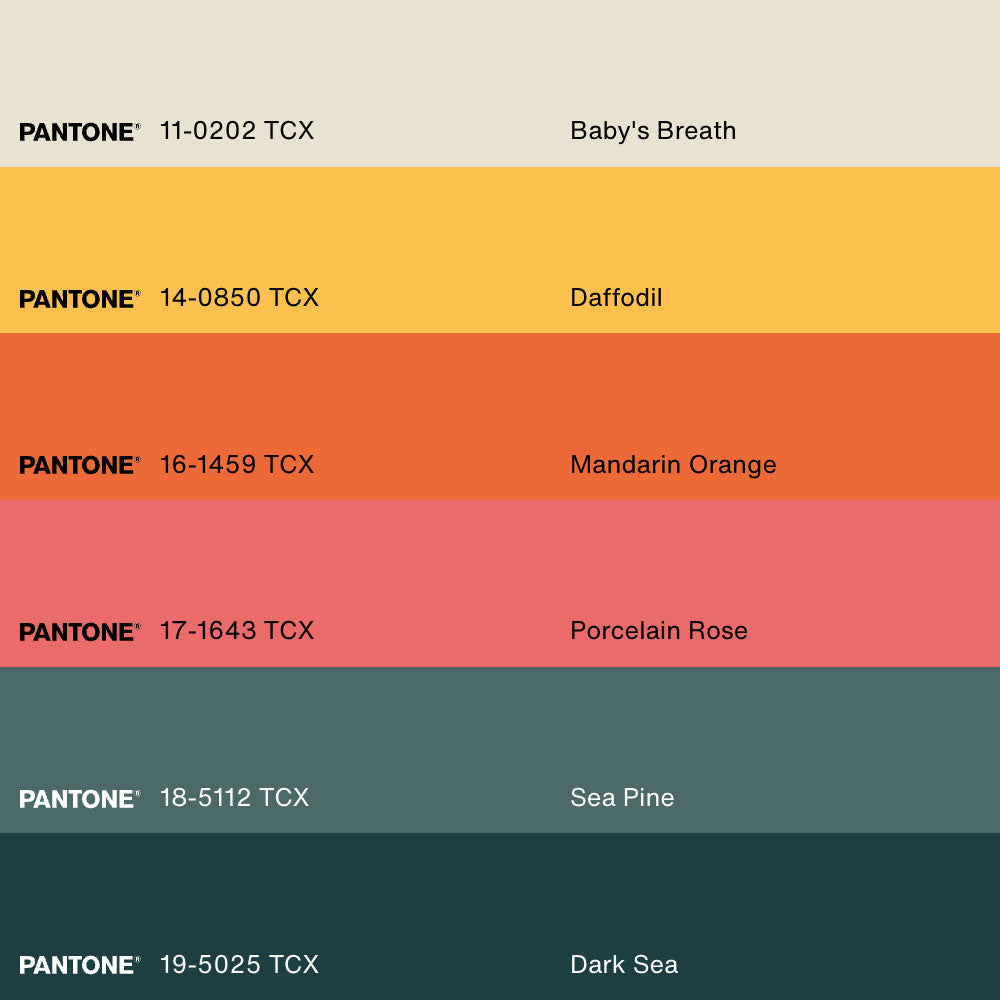Select the 18-5112 TCX code text
The height and width of the screenshot is (1000, 1000).
point(234,798)
